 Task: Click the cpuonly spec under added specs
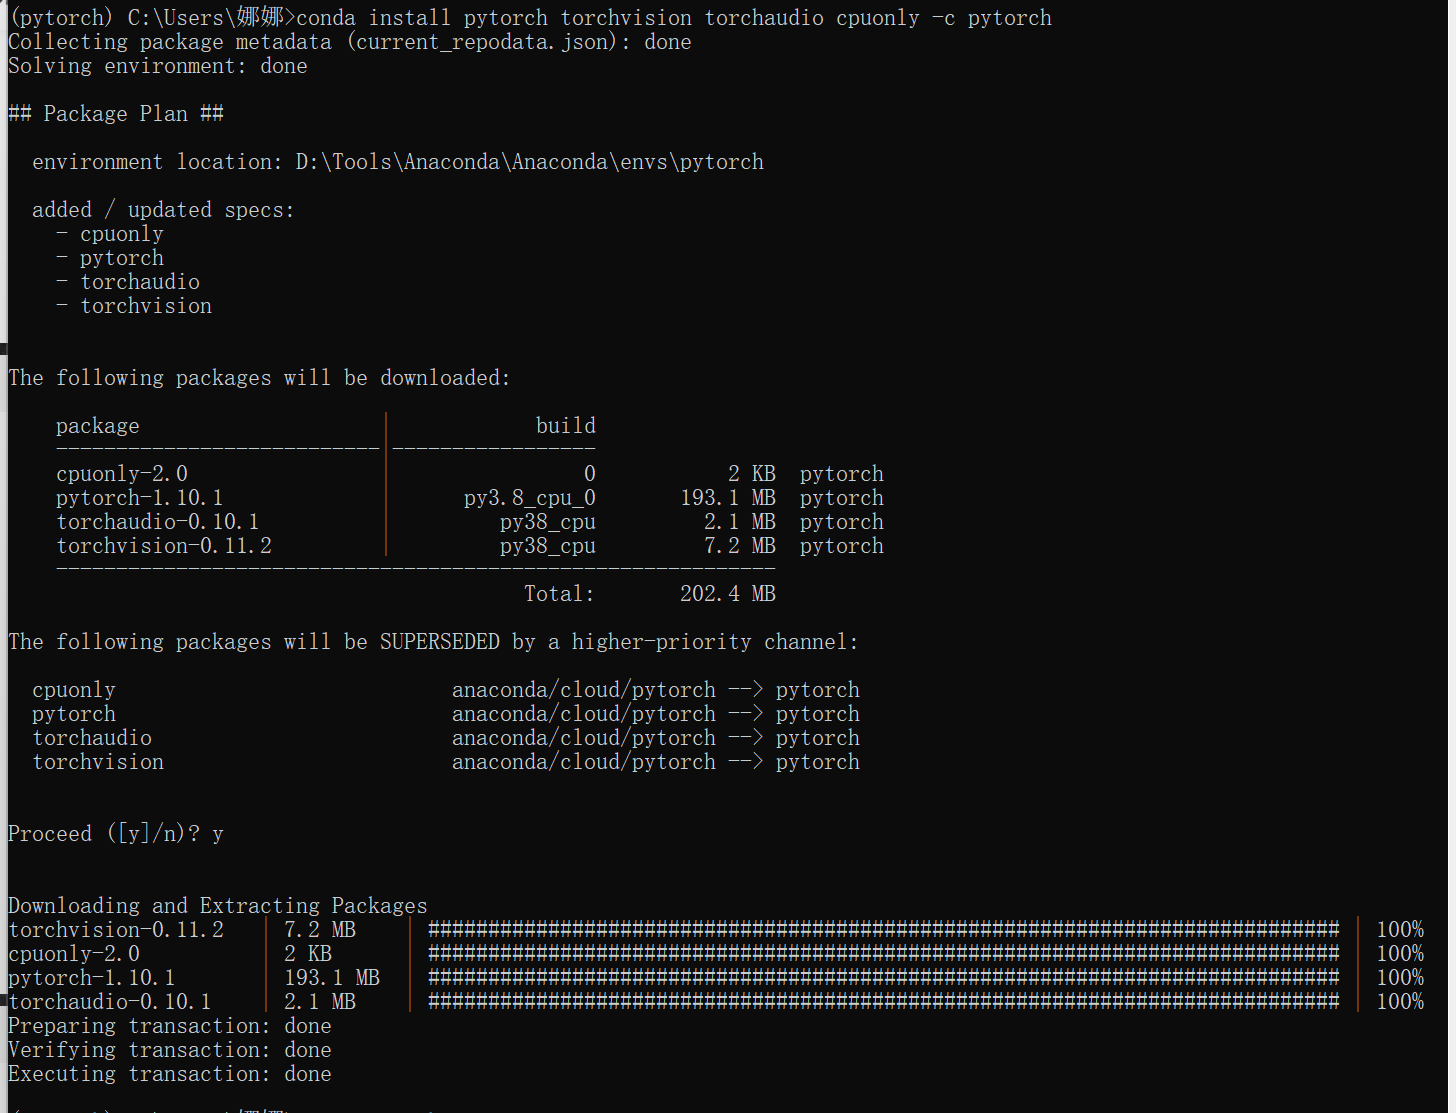click(x=121, y=233)
